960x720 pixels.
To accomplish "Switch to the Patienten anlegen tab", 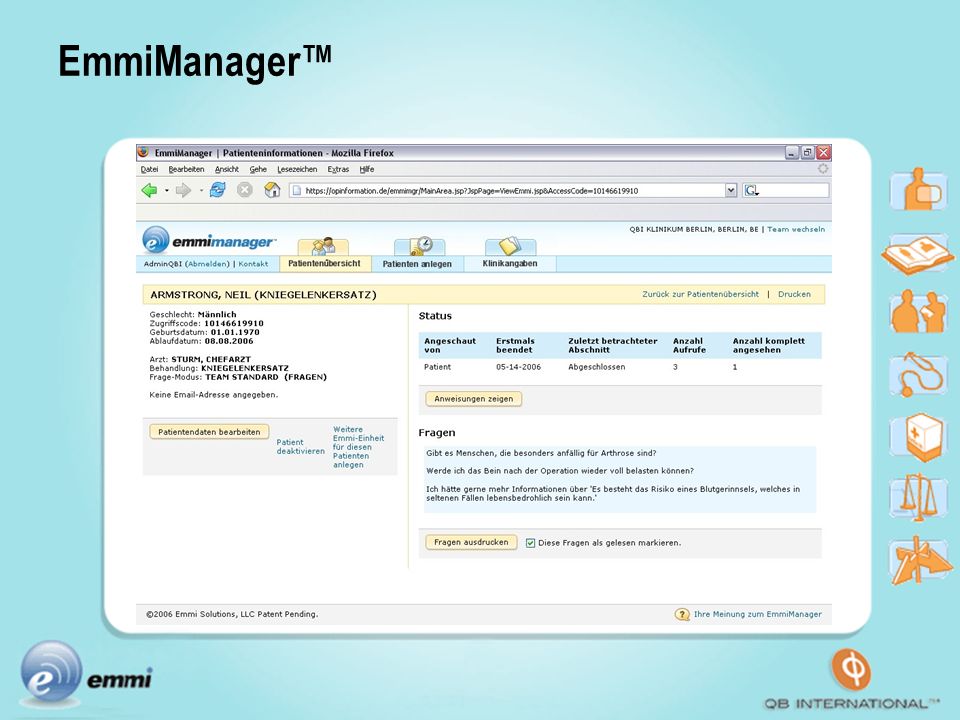I will (x=417, y=264).
